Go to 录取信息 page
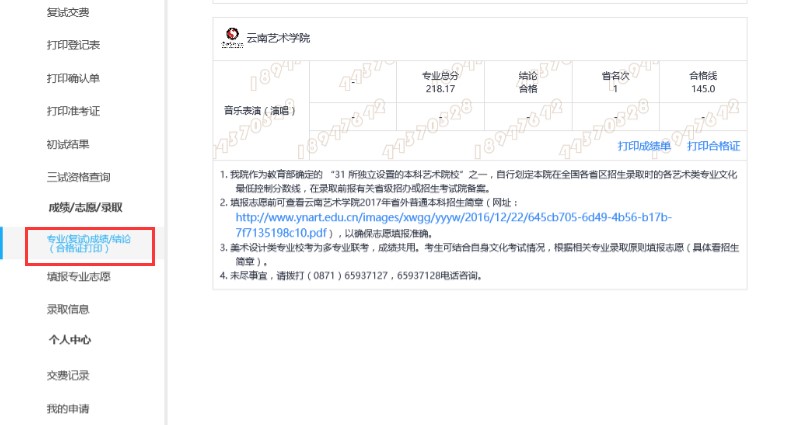This screenshot has height=425, width=791. tap(67, 309)
